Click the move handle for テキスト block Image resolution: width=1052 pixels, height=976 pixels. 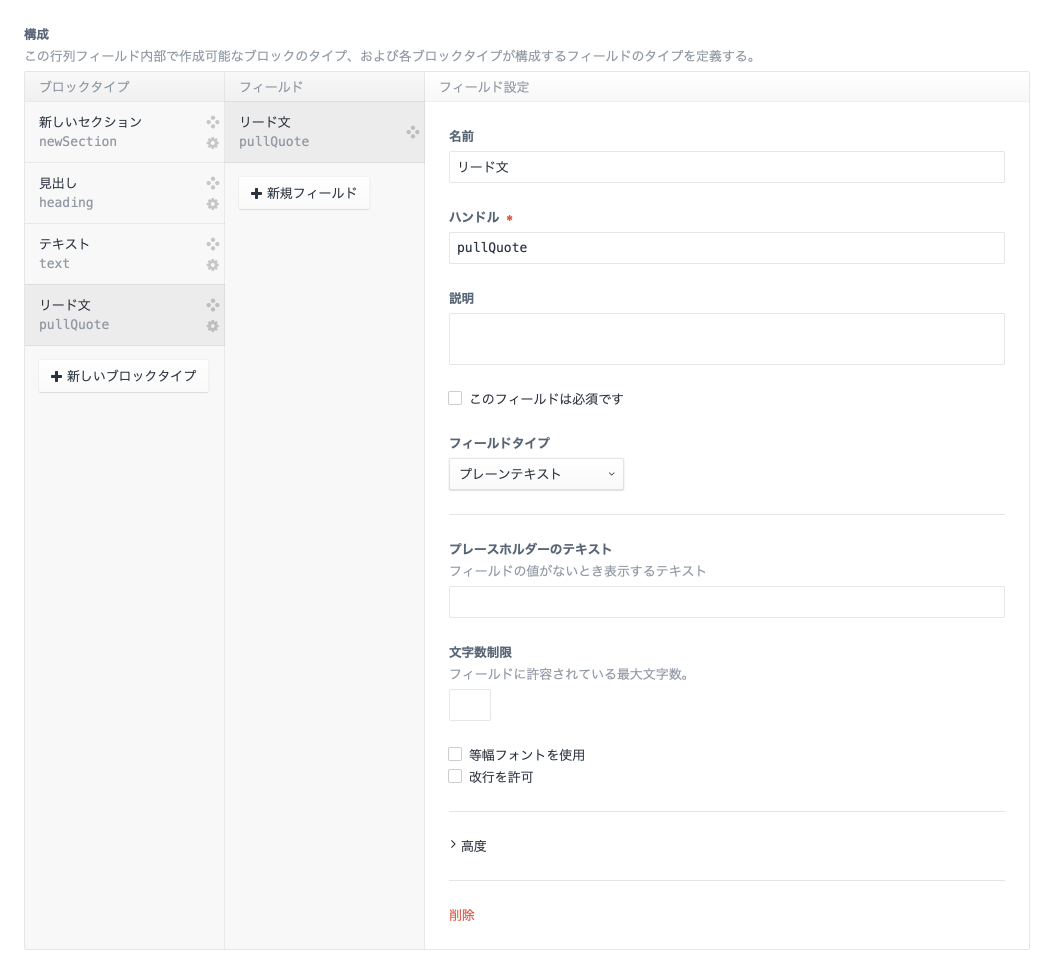click(212, 244)
